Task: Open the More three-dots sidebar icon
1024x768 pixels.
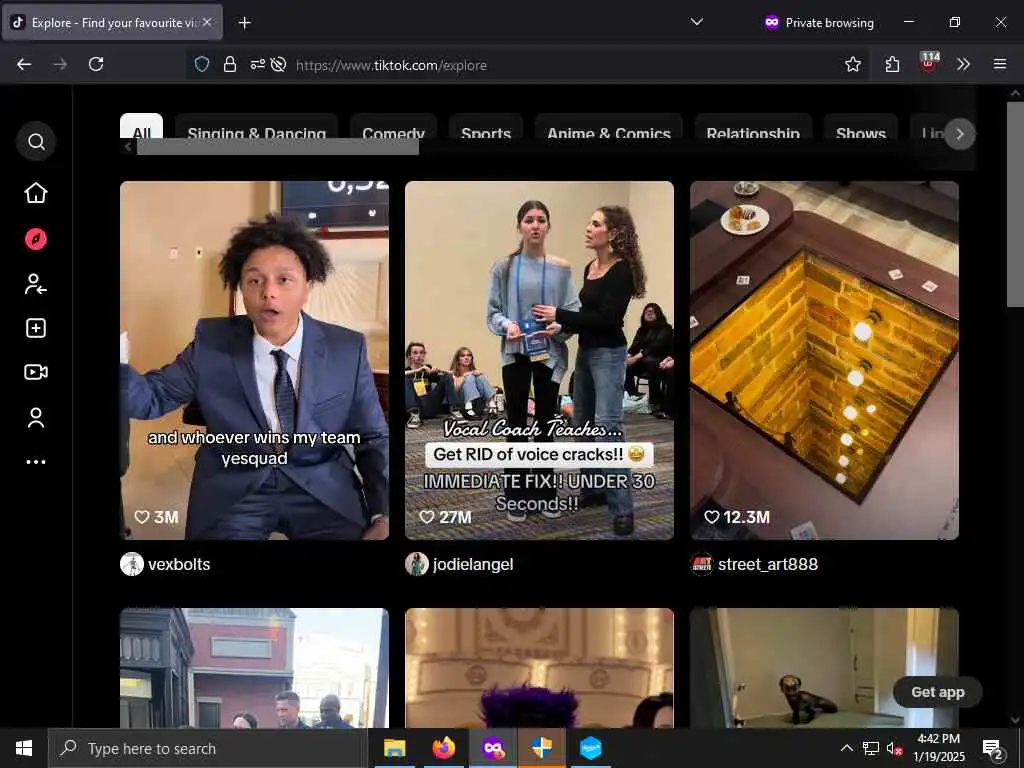Action: pyautogui.click(x=36, y=462)
